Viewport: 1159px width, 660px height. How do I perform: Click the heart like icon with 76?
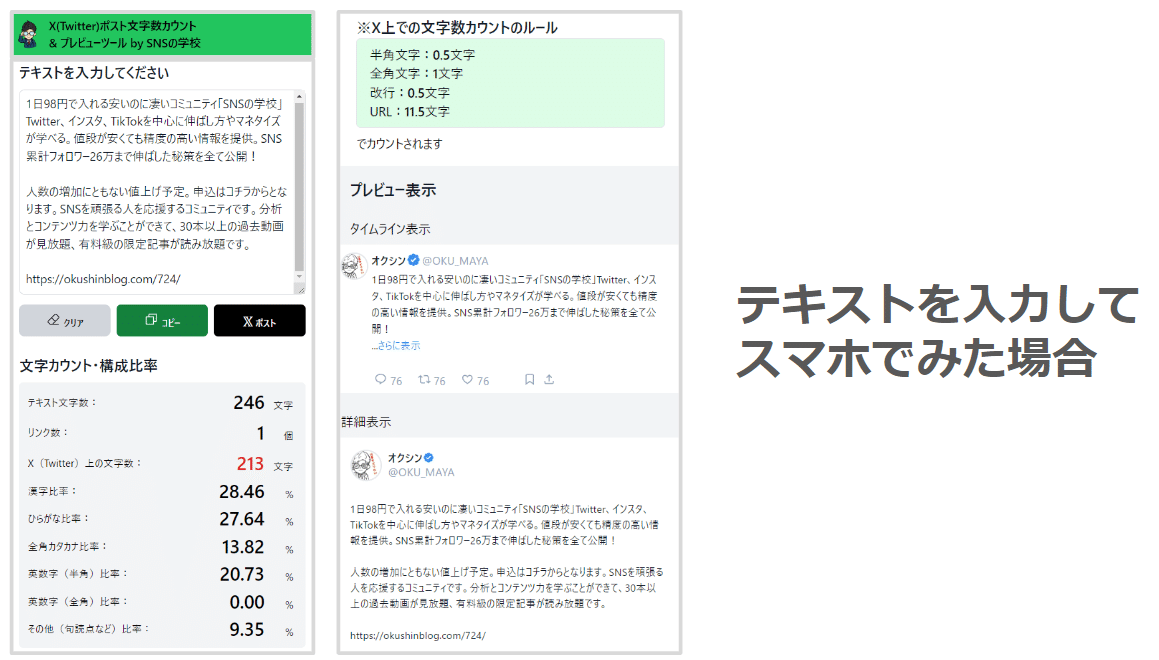(467, 379)
